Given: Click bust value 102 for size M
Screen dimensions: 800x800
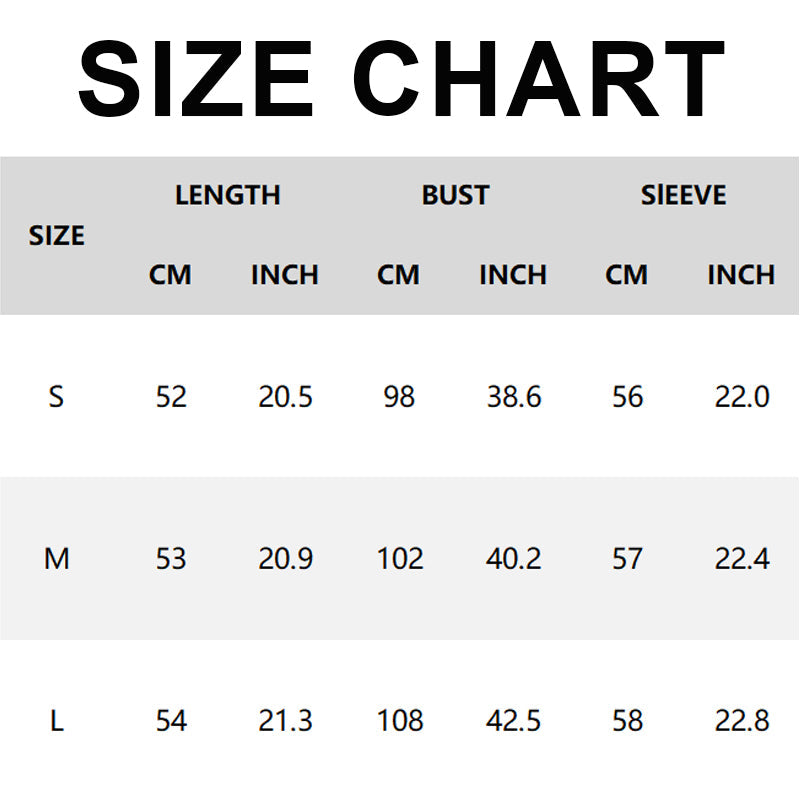Looking at the screenshot, I should (x=400, y=558).
